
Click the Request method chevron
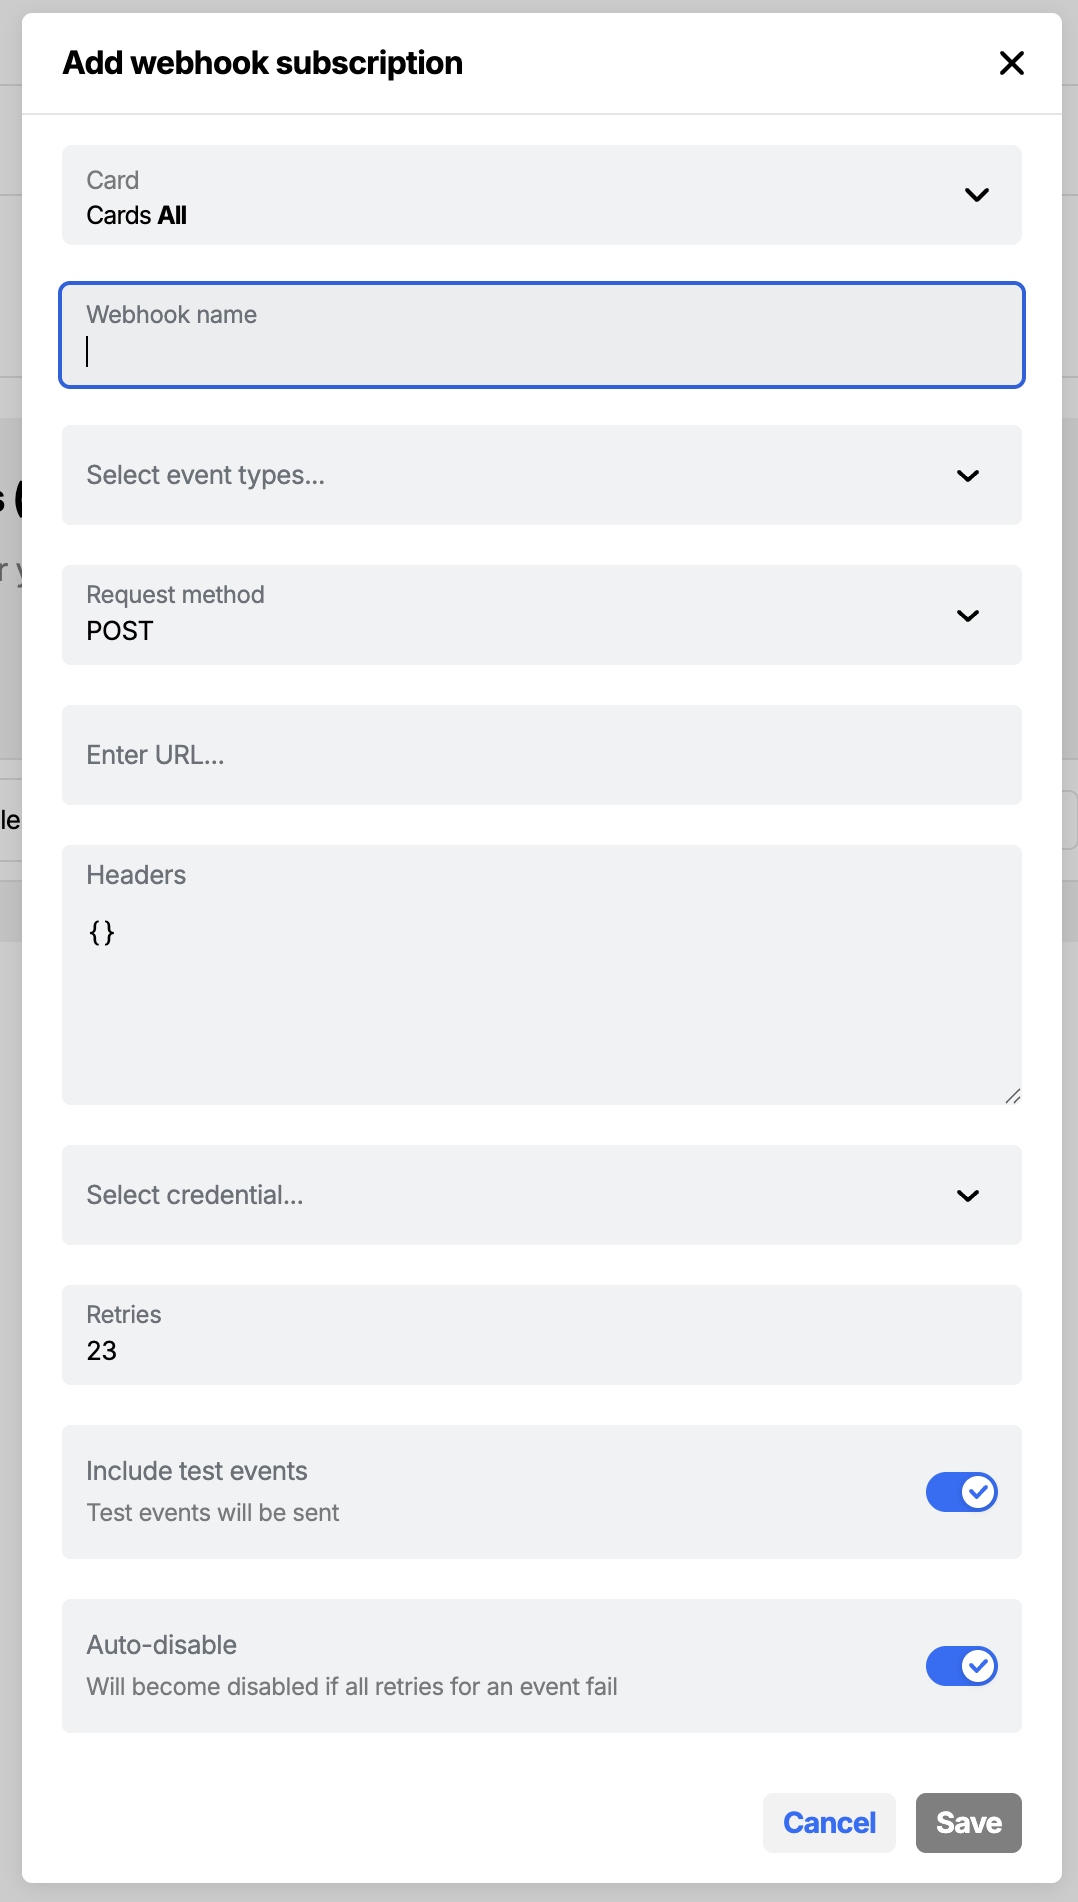[968, 616]
